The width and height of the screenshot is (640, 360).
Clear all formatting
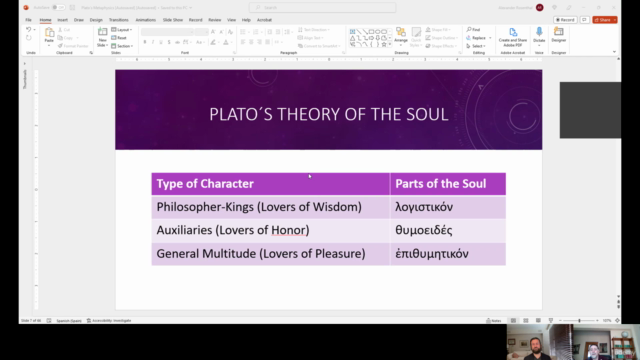click(x=230, y=31)
